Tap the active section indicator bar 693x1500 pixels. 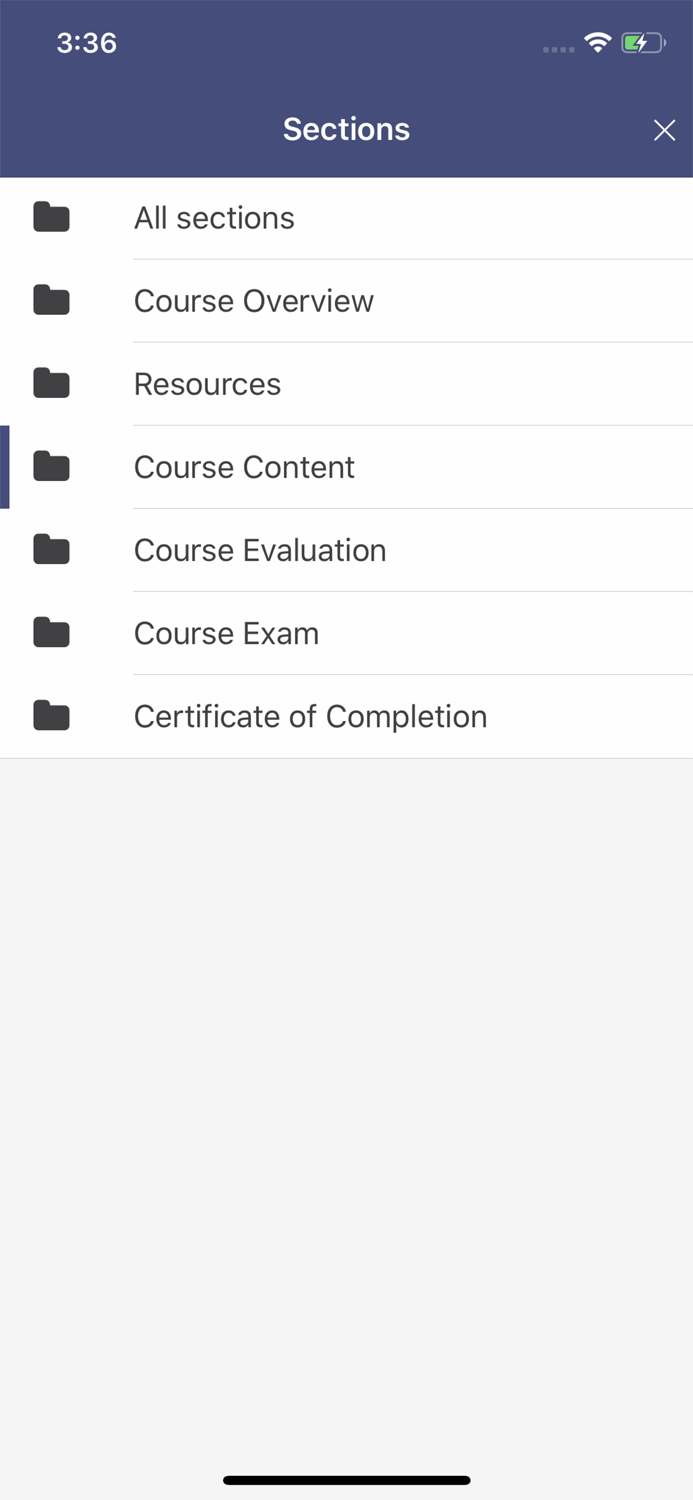click(4, 467)
